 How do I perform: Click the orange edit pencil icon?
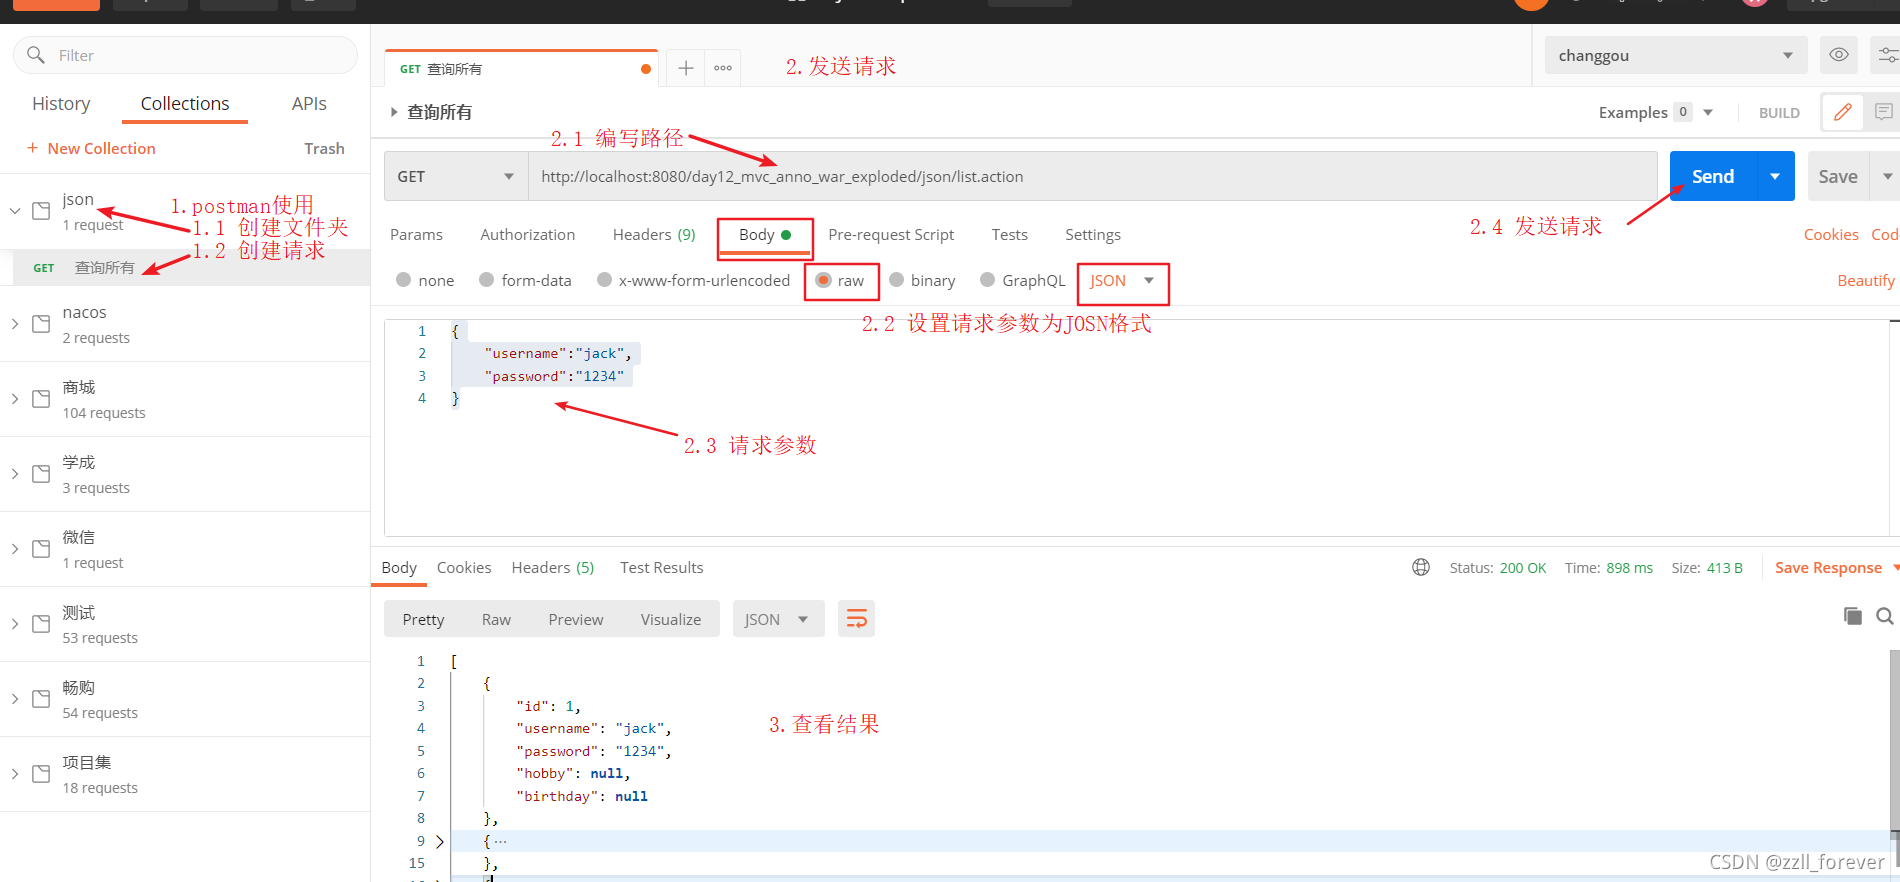pos(1842,112)
